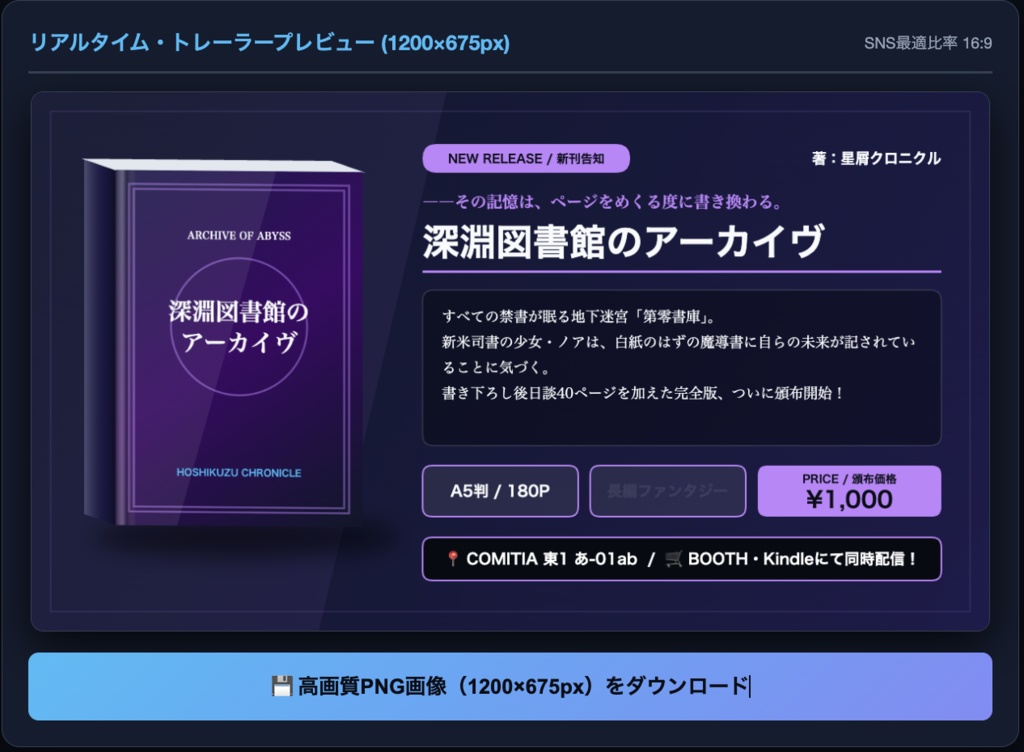Click ARCHIVE OF ABYSS on book cover
The width and height of the screenshot is (1024, 752).
click(x=239, y=236)
